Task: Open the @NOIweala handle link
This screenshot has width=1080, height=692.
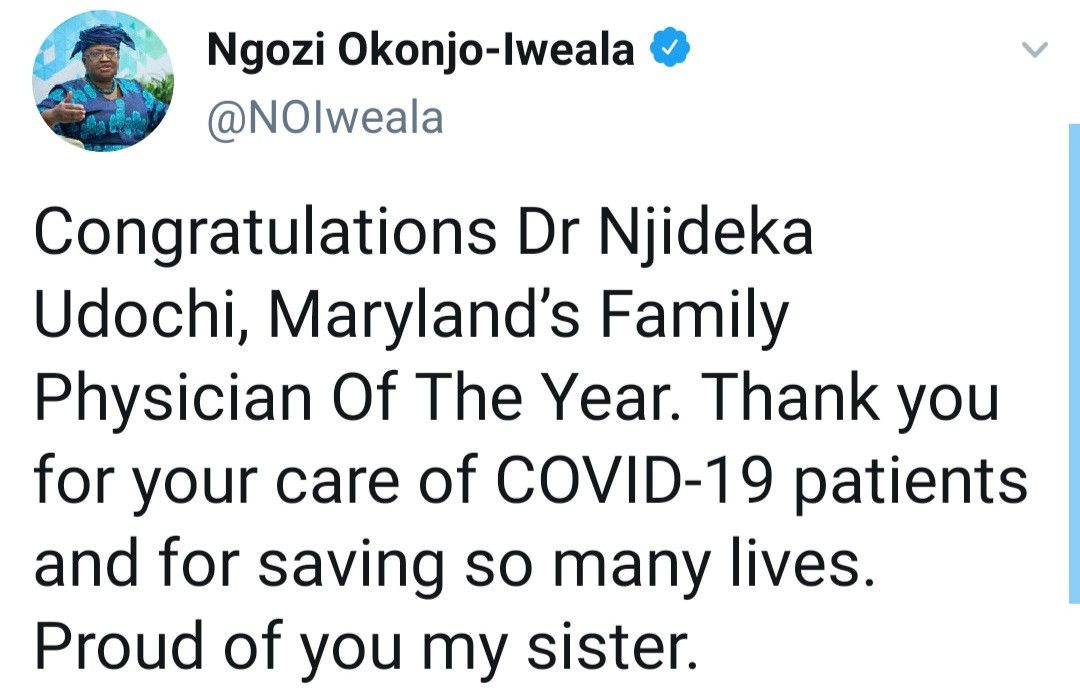Action: tap(324, 118)
